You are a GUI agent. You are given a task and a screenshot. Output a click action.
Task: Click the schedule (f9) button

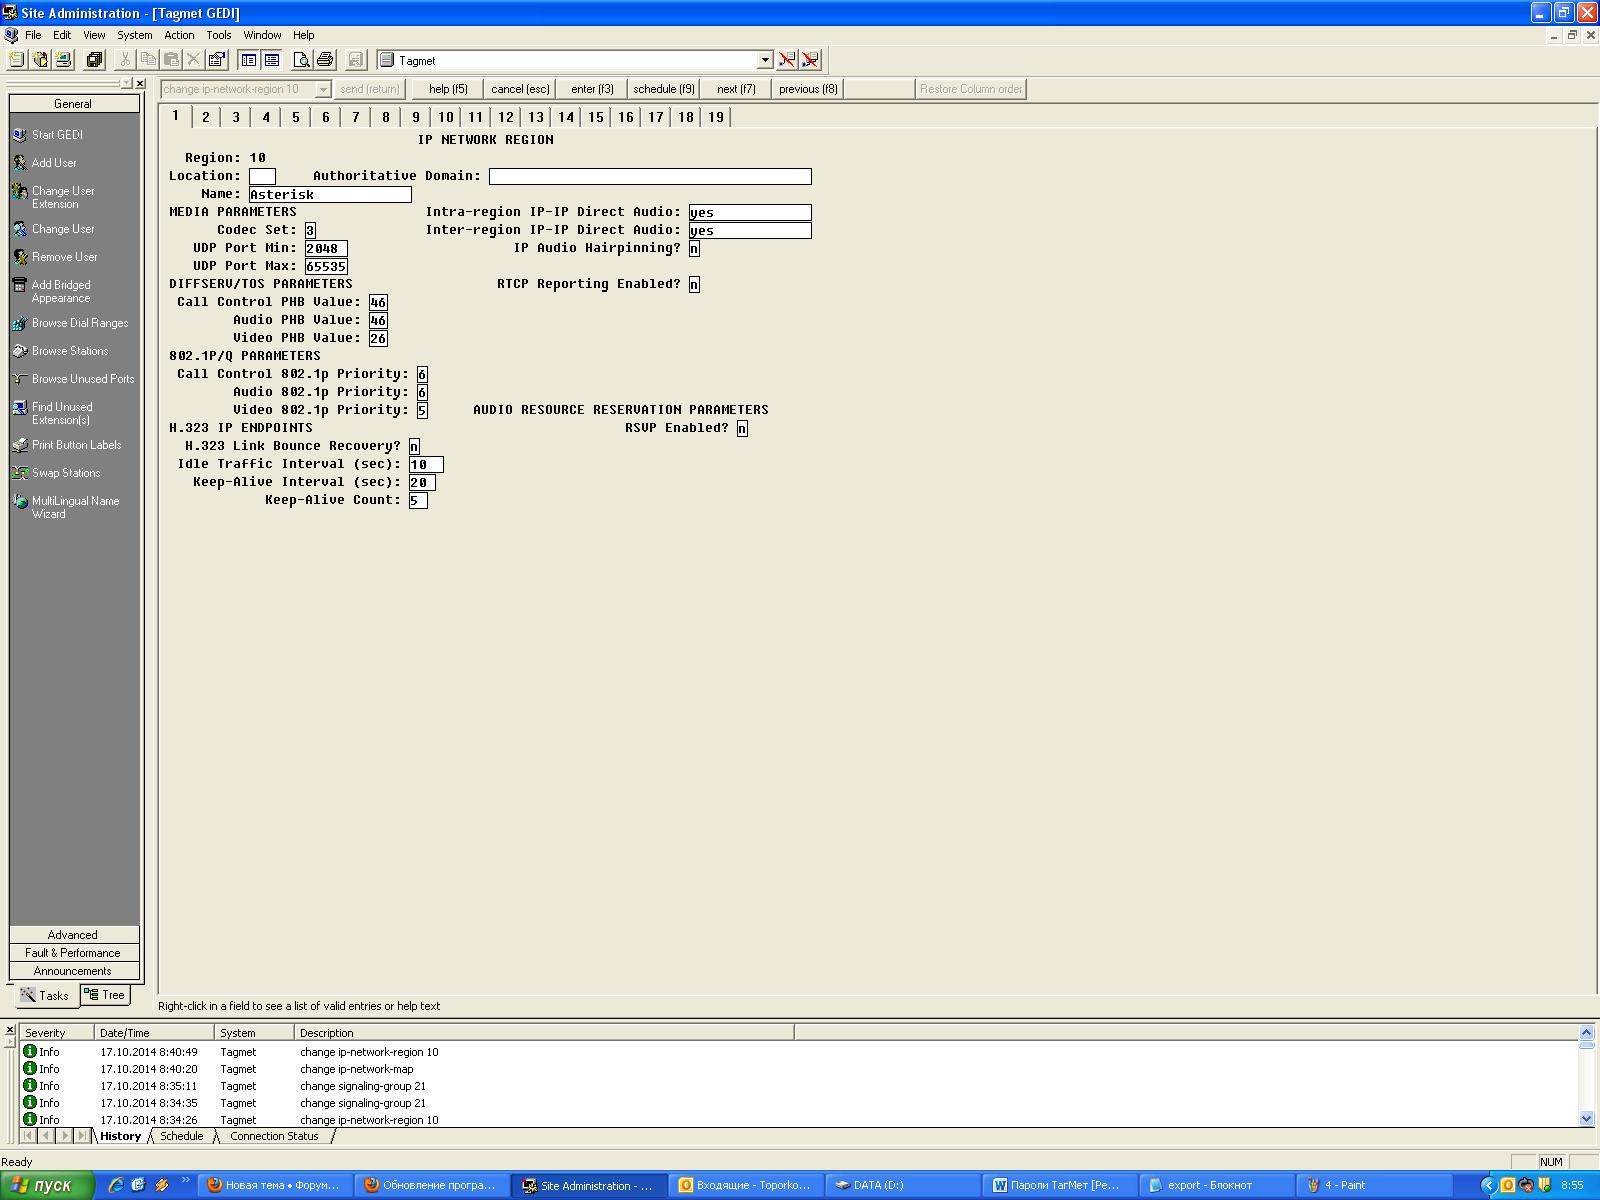click(x=664, y=89)
